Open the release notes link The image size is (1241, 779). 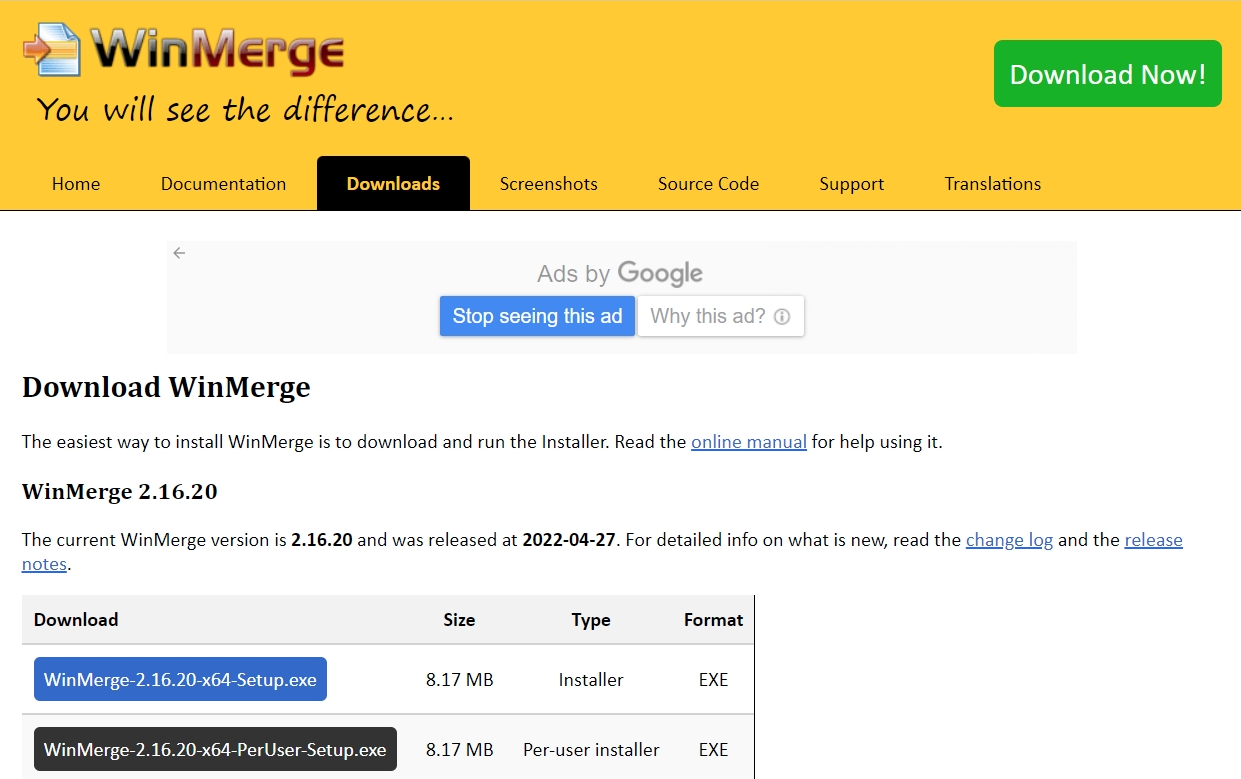point(1153,539)
